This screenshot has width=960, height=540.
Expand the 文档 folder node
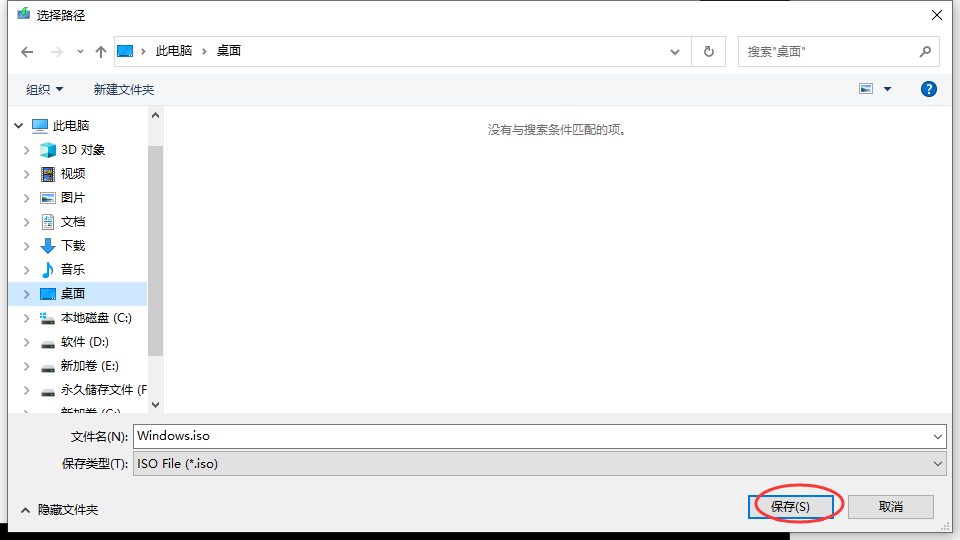pyautogui.click(x=26, y=222)
